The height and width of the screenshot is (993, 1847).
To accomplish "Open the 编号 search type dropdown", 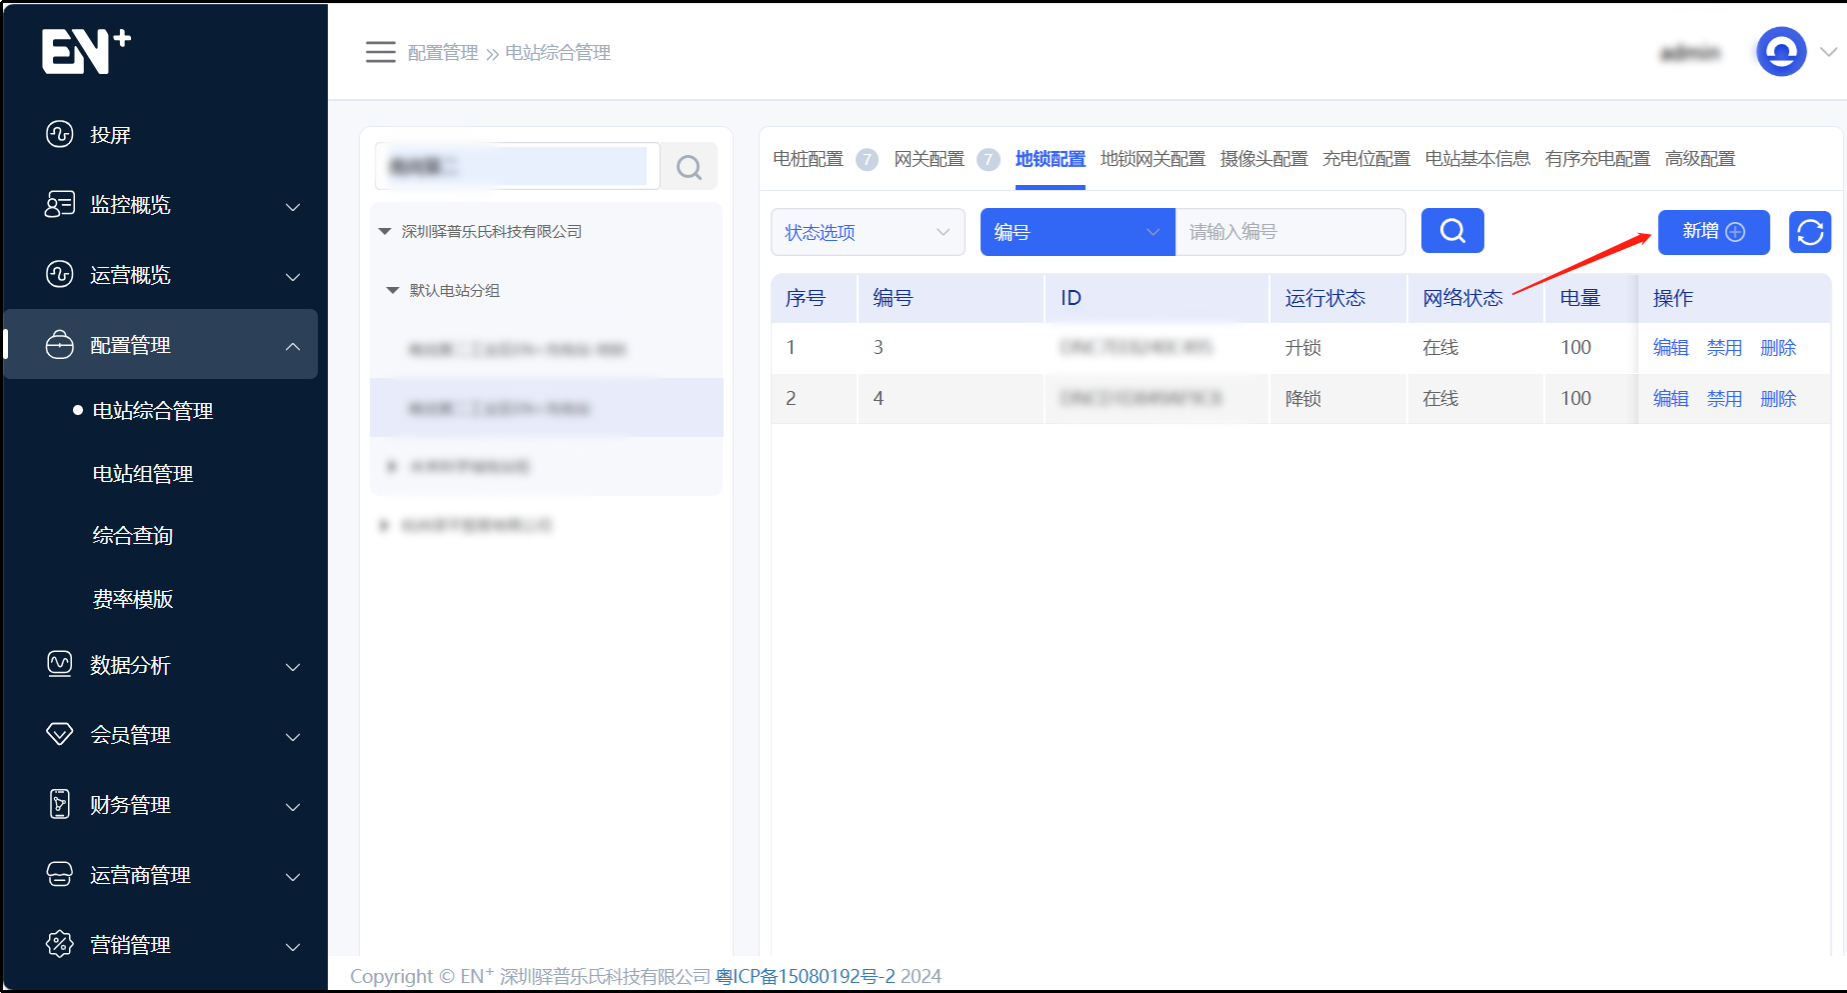I will (1077, 232).
